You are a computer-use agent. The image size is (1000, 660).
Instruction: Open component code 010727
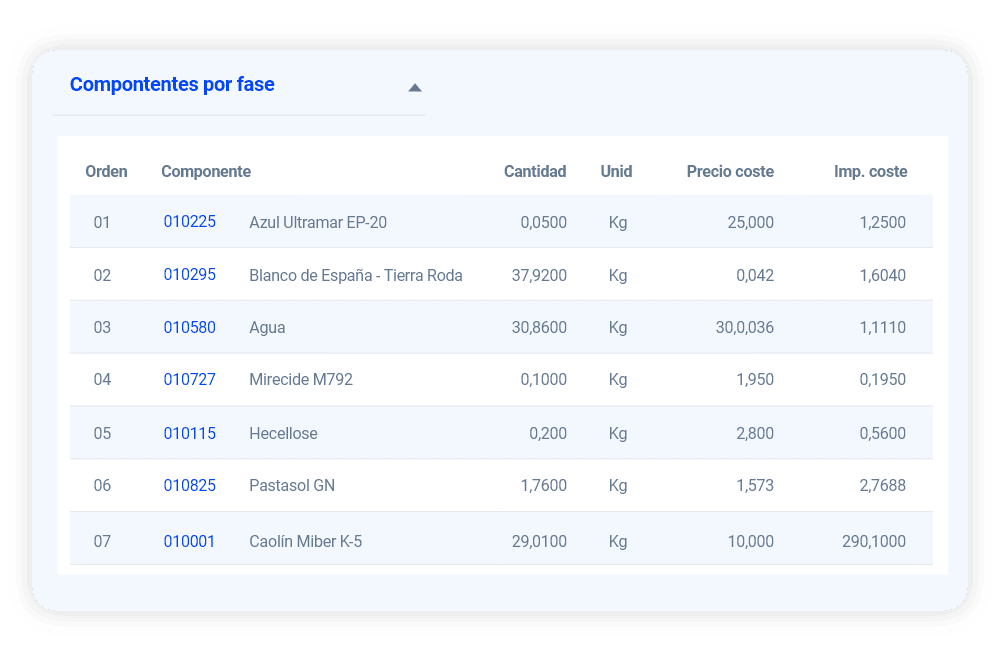tap(189, 379)
